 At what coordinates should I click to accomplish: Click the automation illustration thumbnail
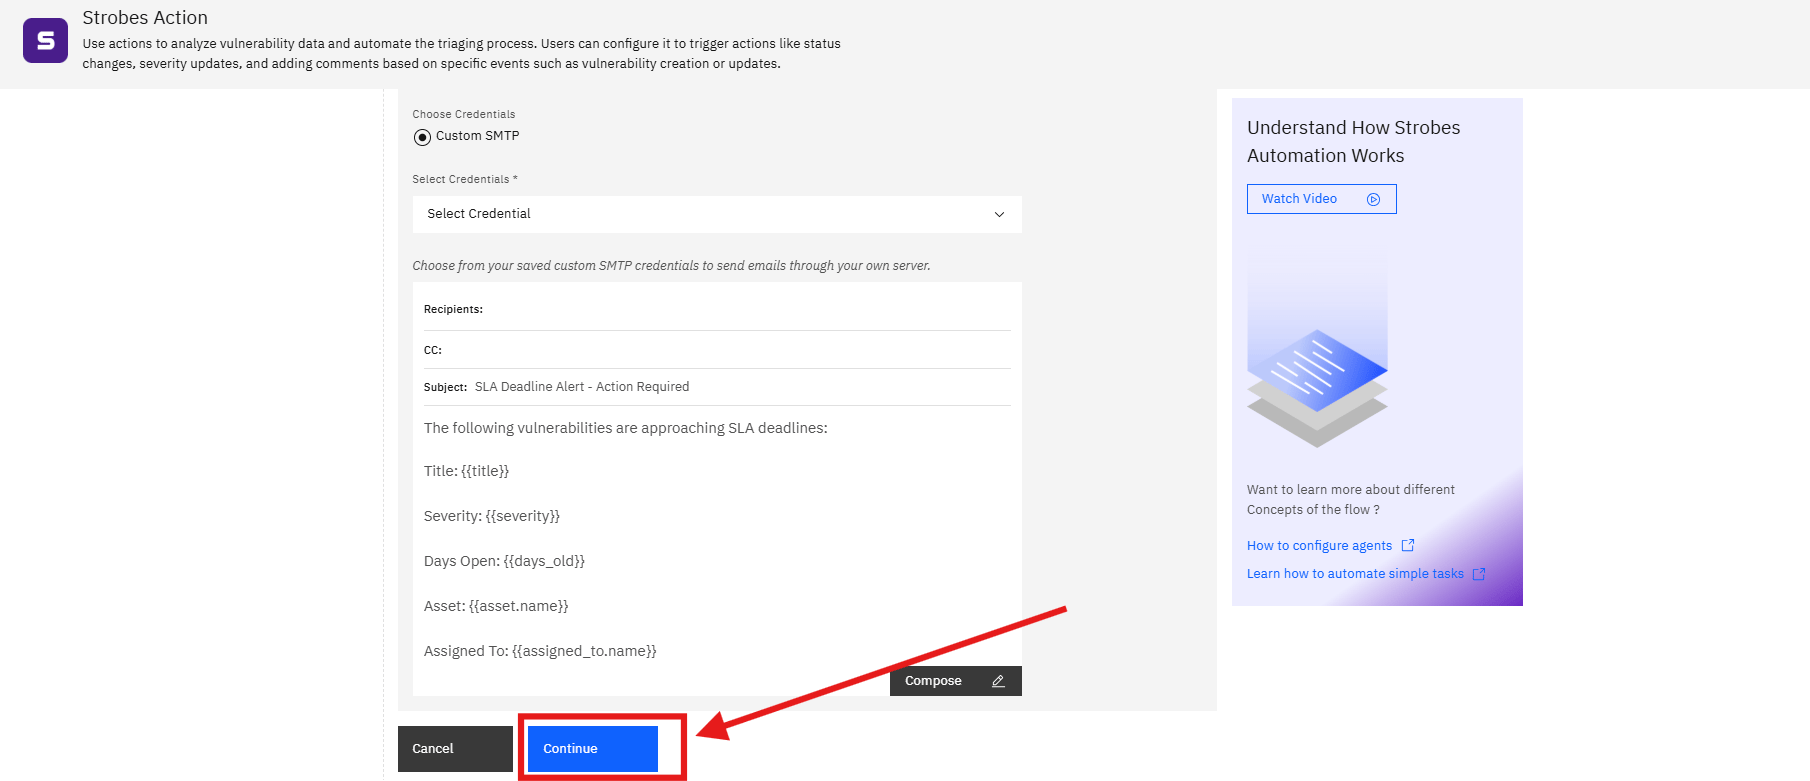1317,350
